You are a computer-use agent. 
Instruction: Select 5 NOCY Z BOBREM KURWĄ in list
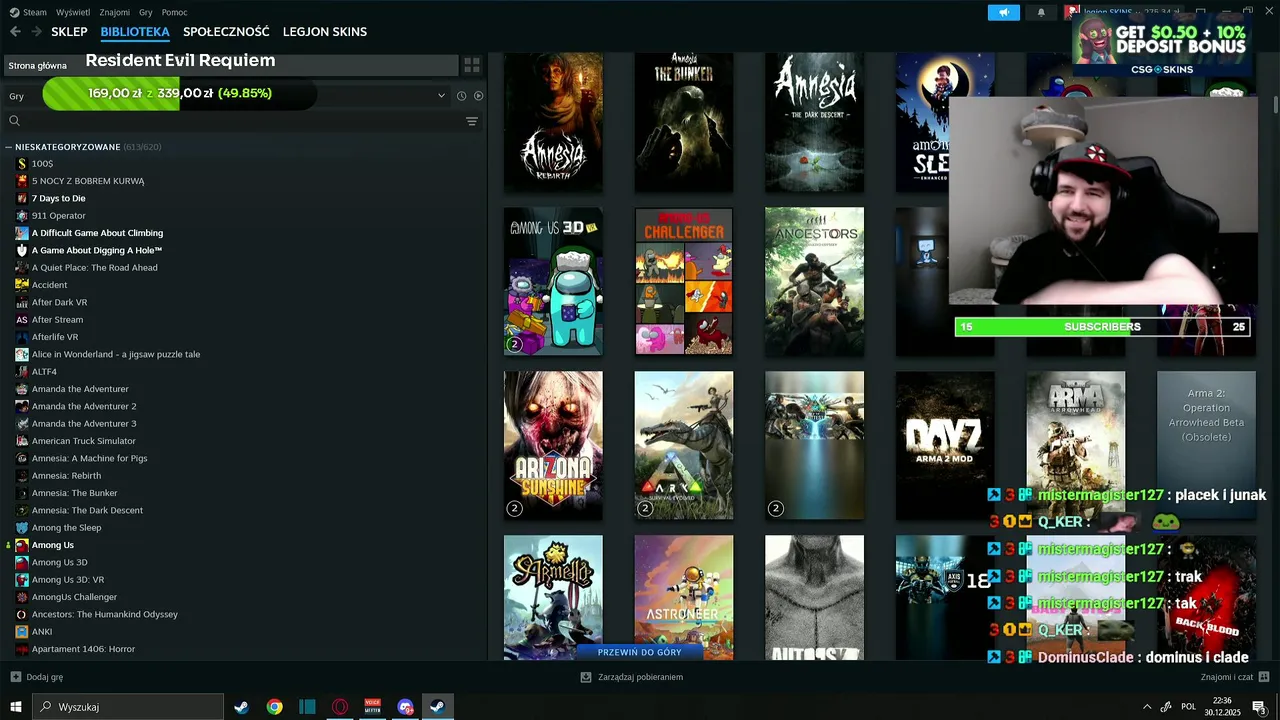pos(88,181)
